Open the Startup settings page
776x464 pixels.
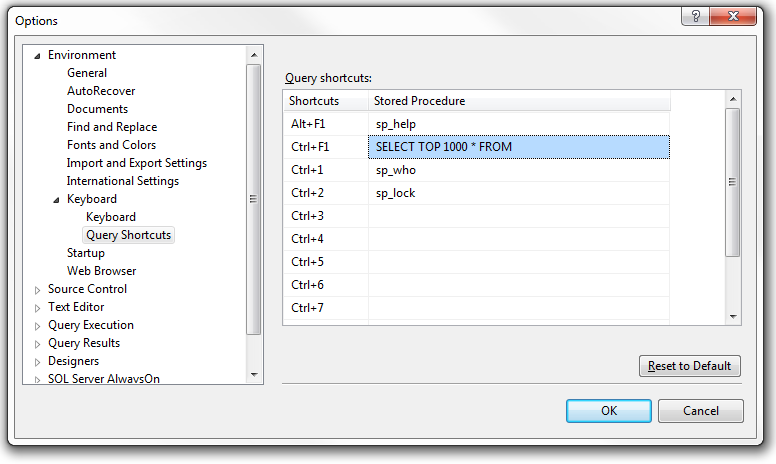click(x=86, y=253)
